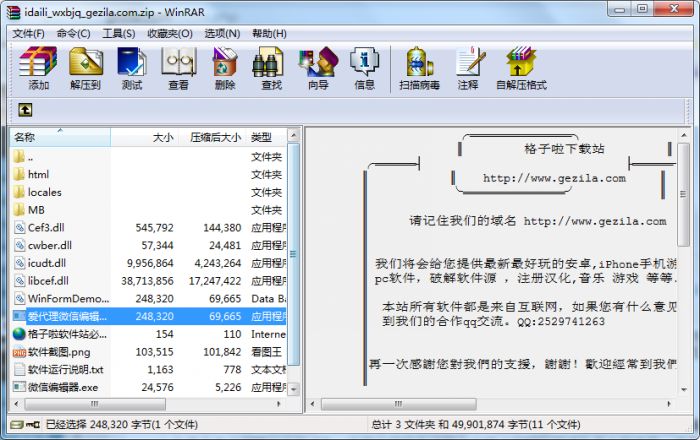Click comment pane scroll down arrow

click(684, 390)
